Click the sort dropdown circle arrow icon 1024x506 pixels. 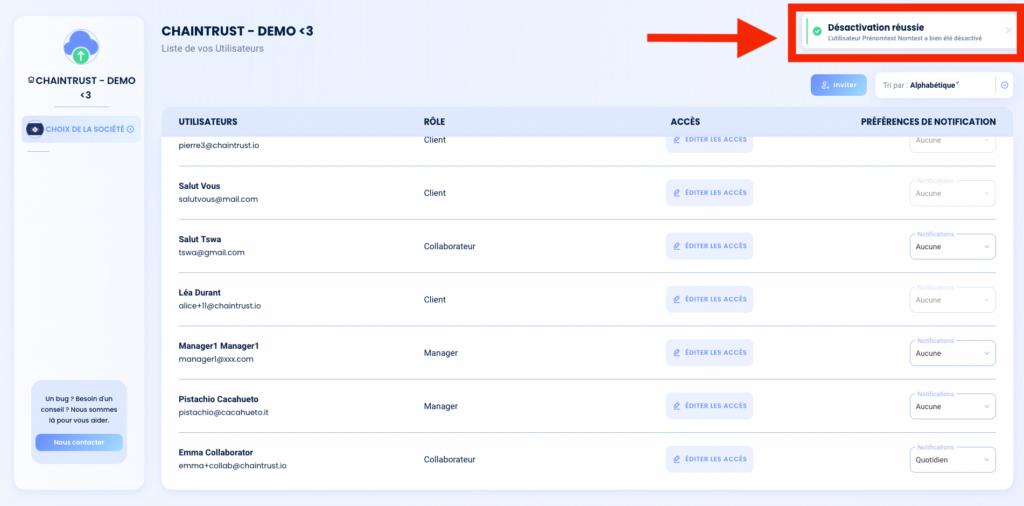coord(1004,85)
